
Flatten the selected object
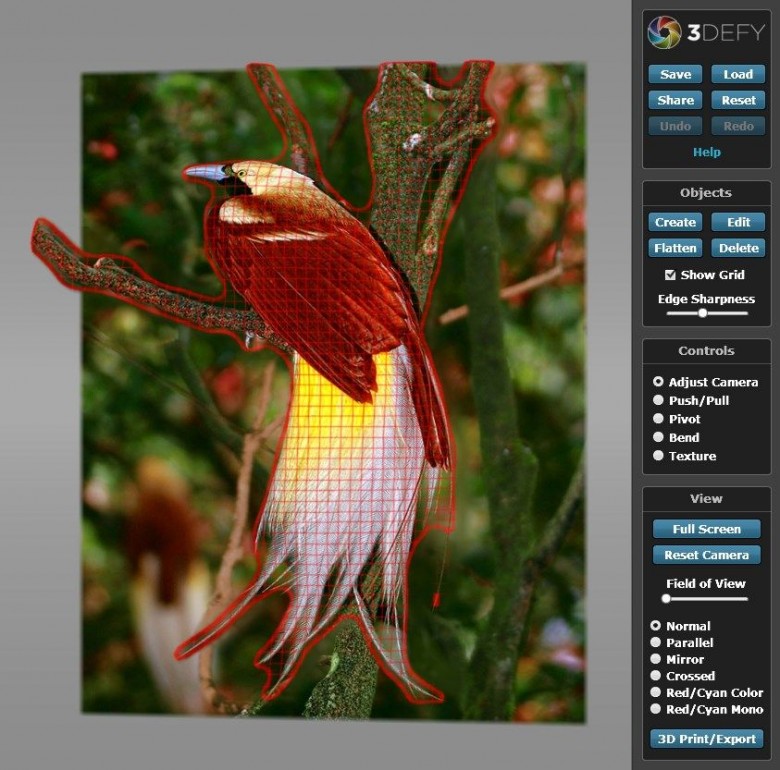click(675, 248)
